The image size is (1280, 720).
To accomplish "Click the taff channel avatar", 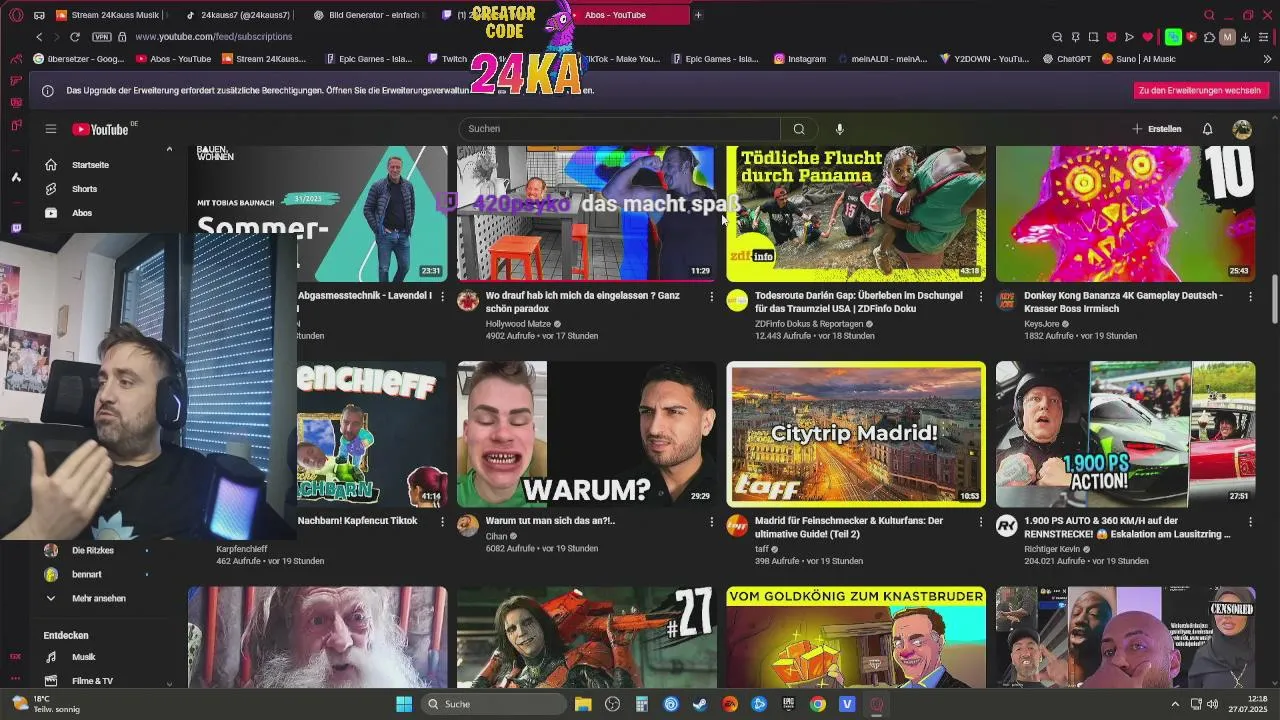I will point(737,526).
